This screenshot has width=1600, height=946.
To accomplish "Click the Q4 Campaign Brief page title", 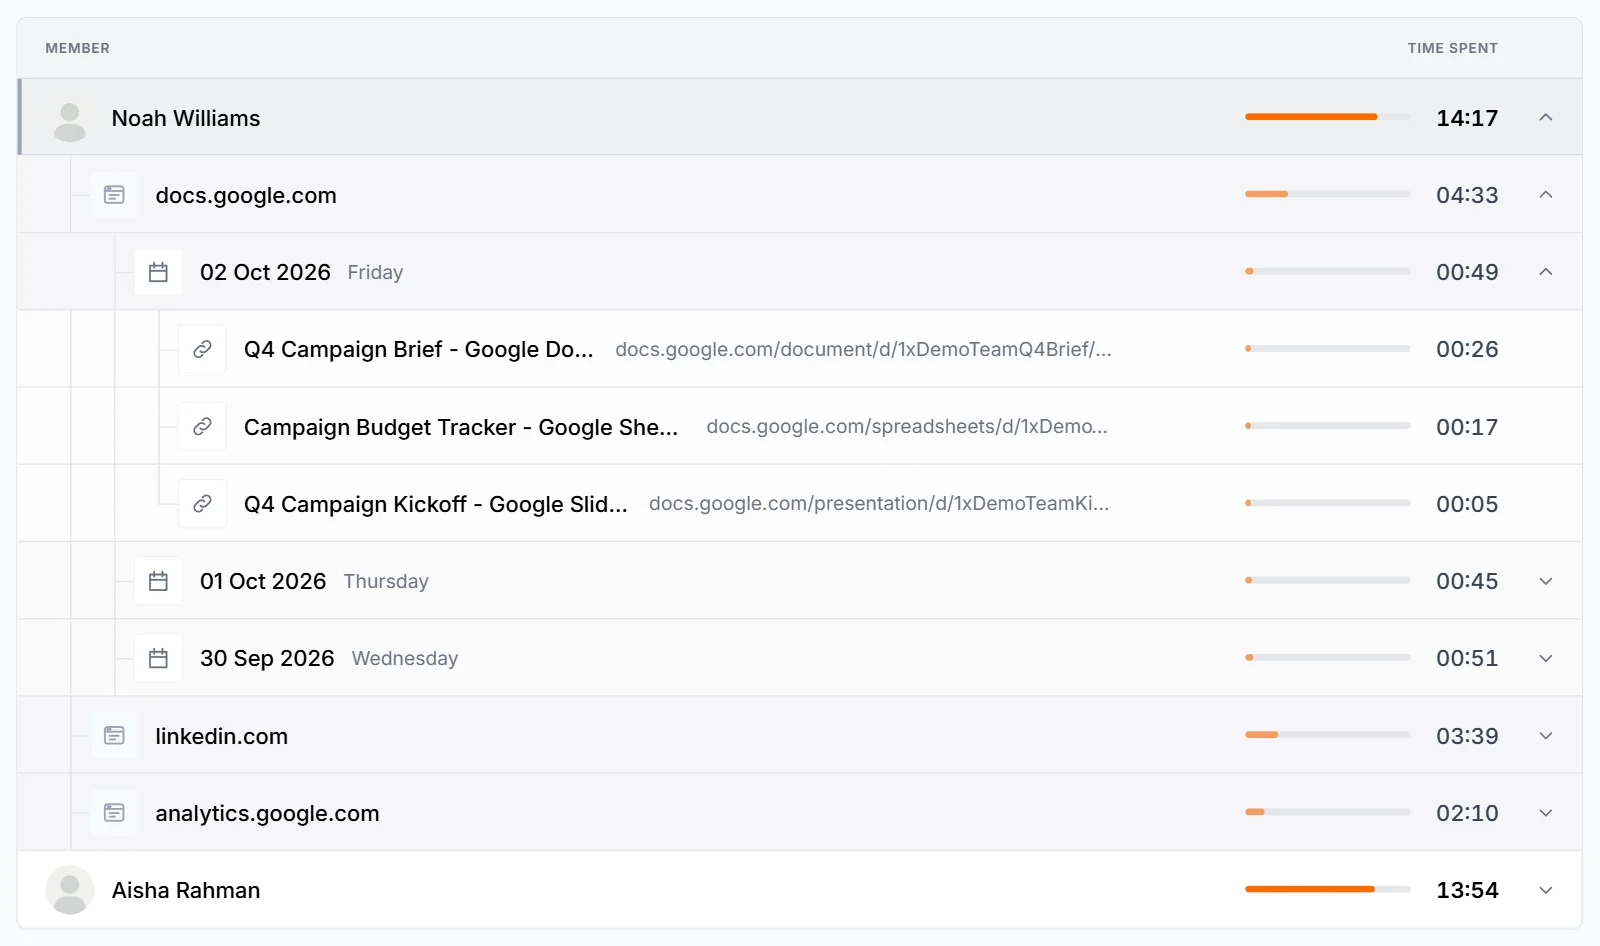I will [419, 349].
